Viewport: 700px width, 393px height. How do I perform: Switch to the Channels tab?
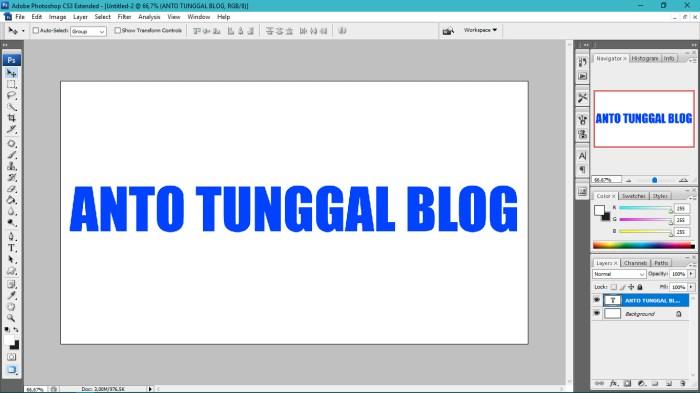(x=635, y=263)
